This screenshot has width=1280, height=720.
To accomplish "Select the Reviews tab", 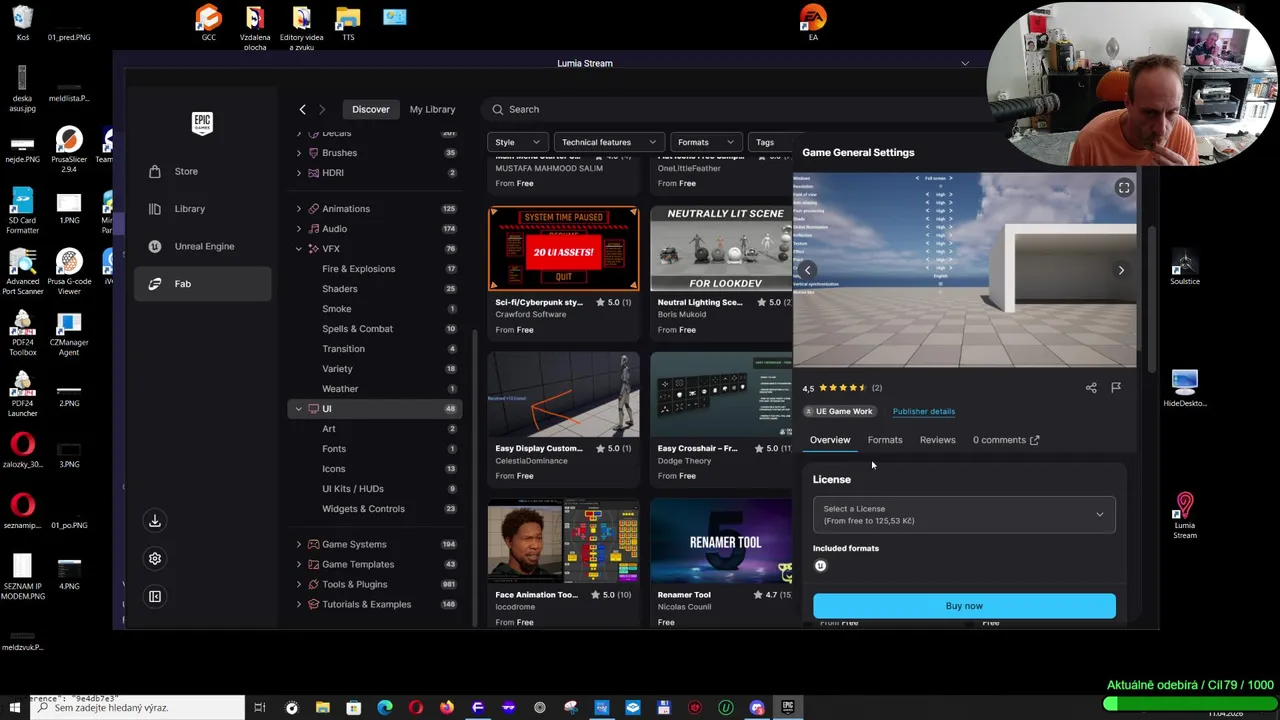I will [x=937, y=440].
